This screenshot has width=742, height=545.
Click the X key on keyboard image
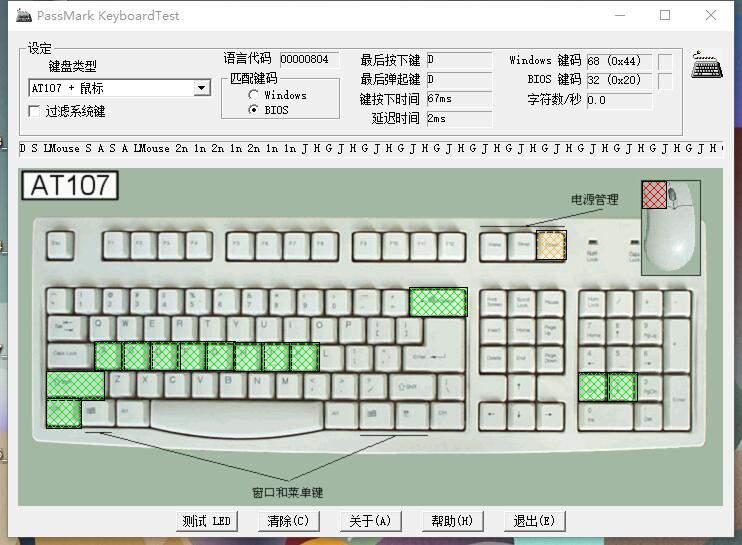click(x=148, y=384)
